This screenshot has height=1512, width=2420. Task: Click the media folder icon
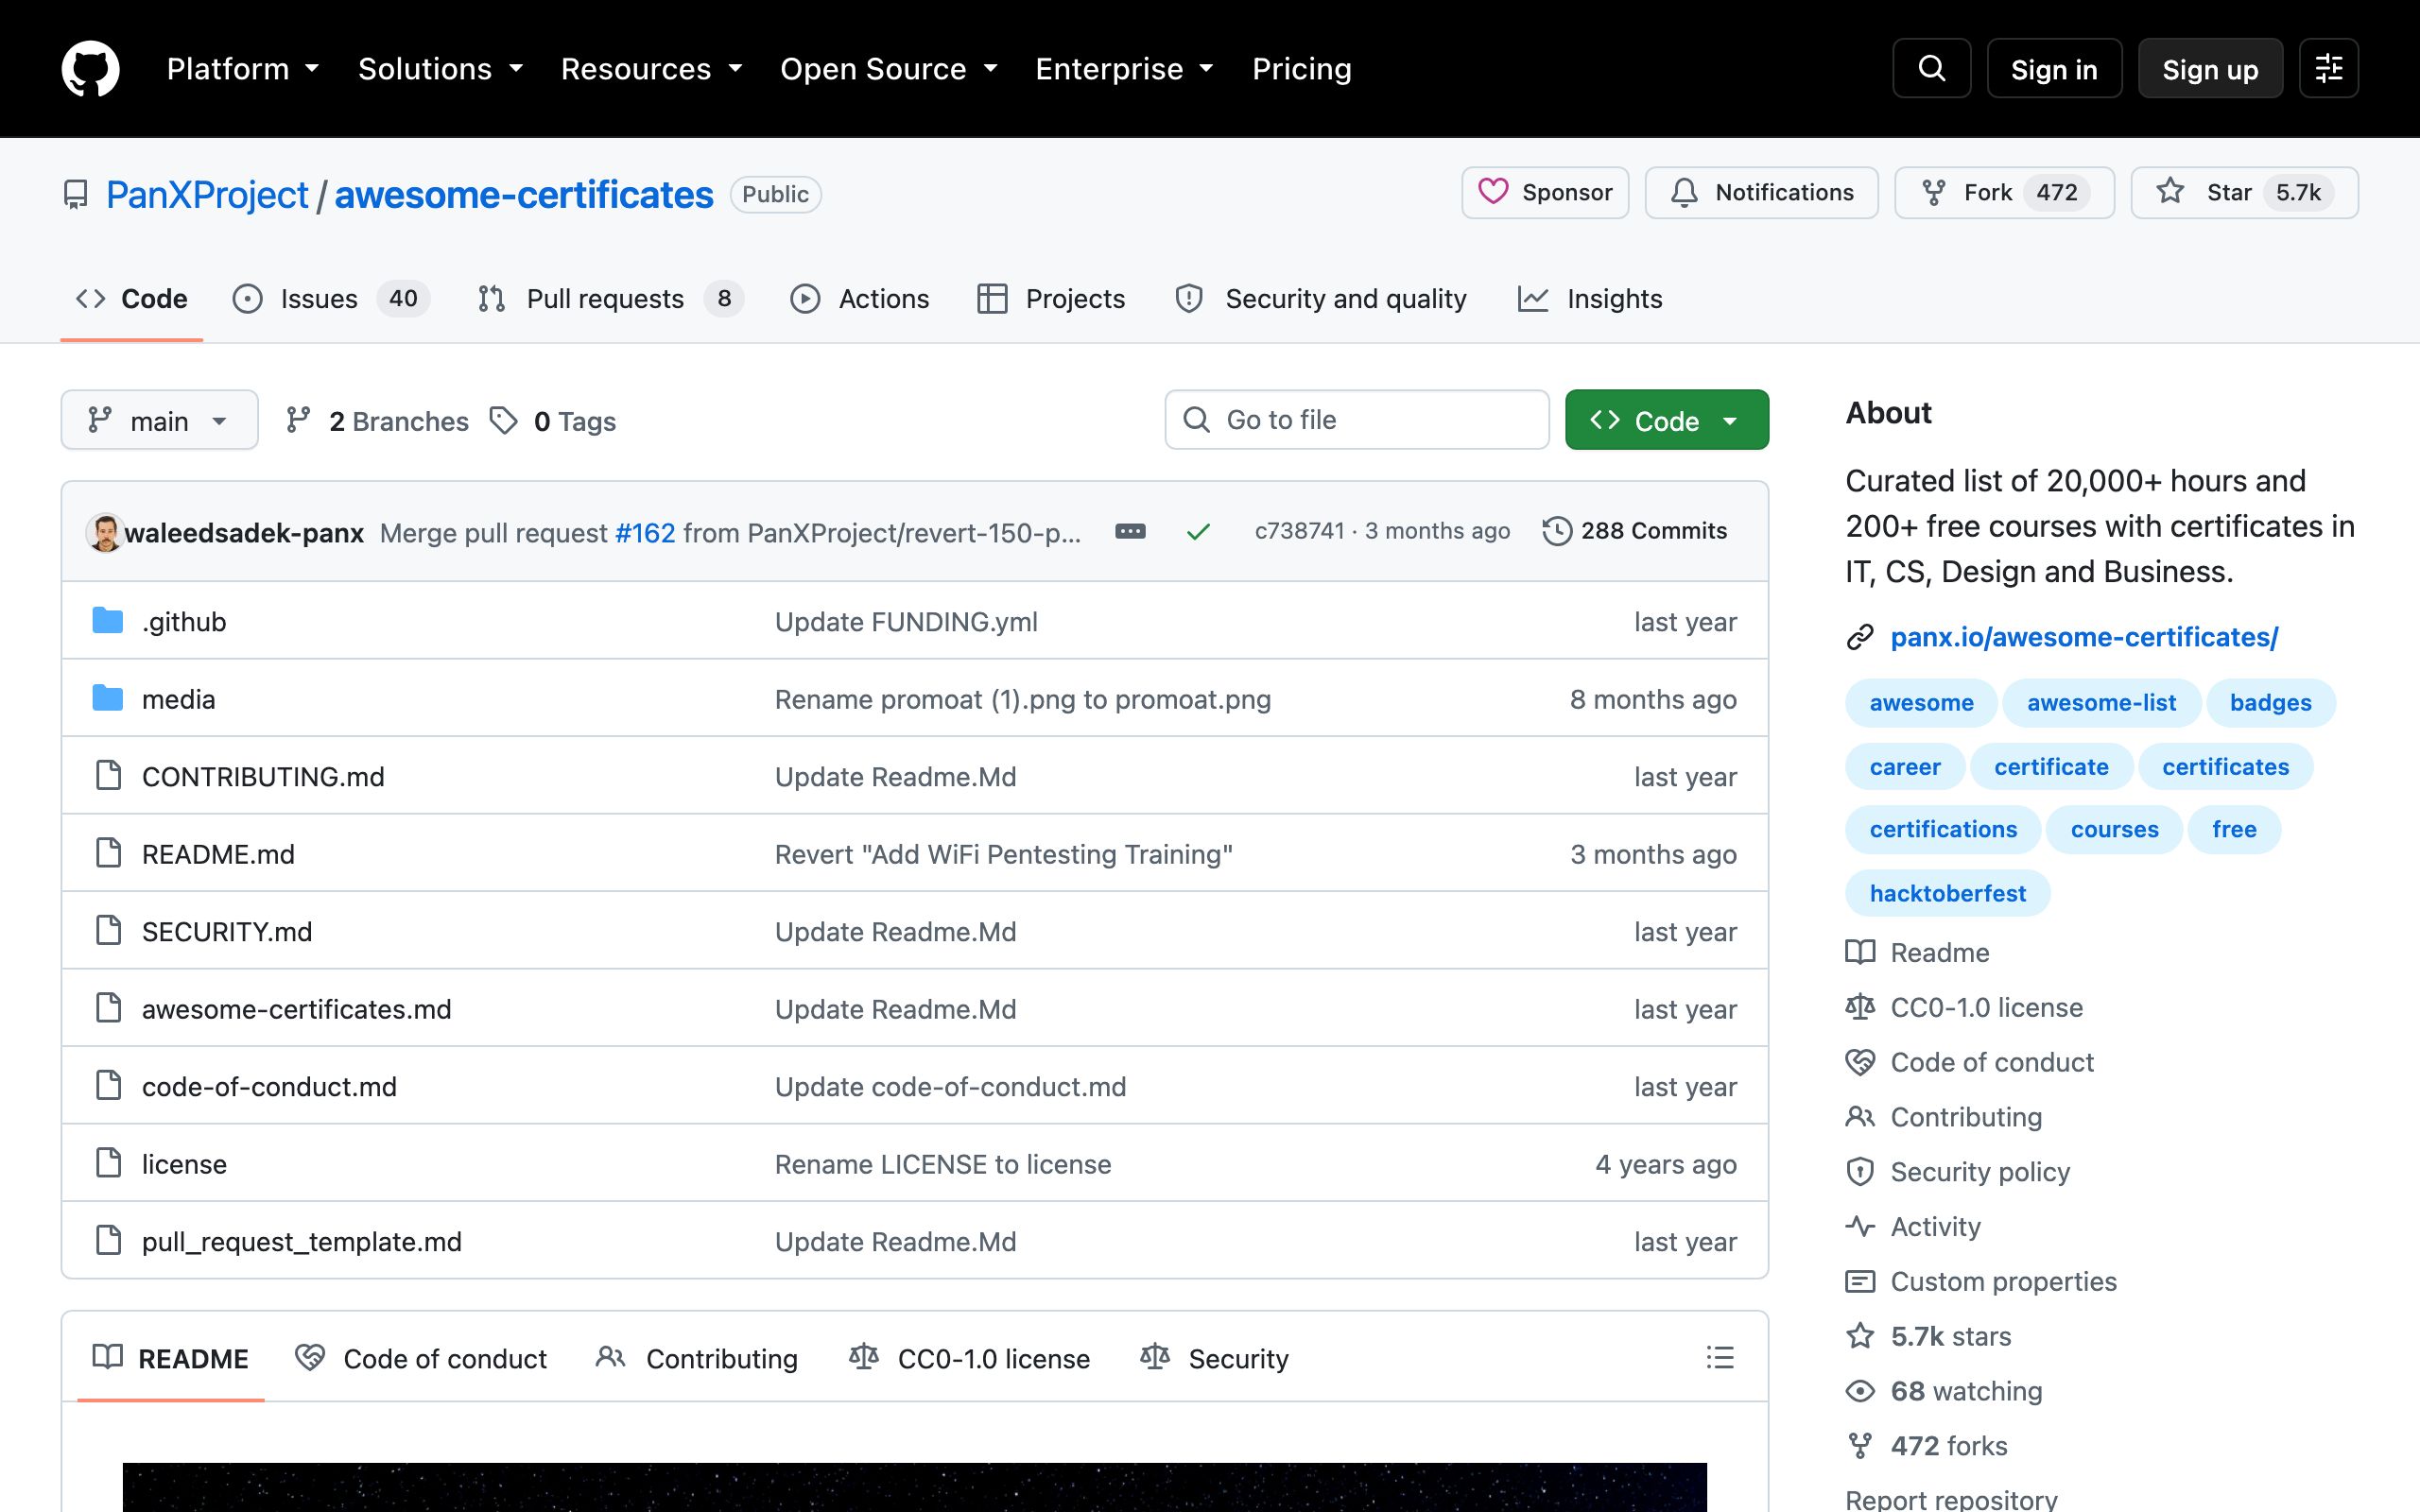[107, 698]
